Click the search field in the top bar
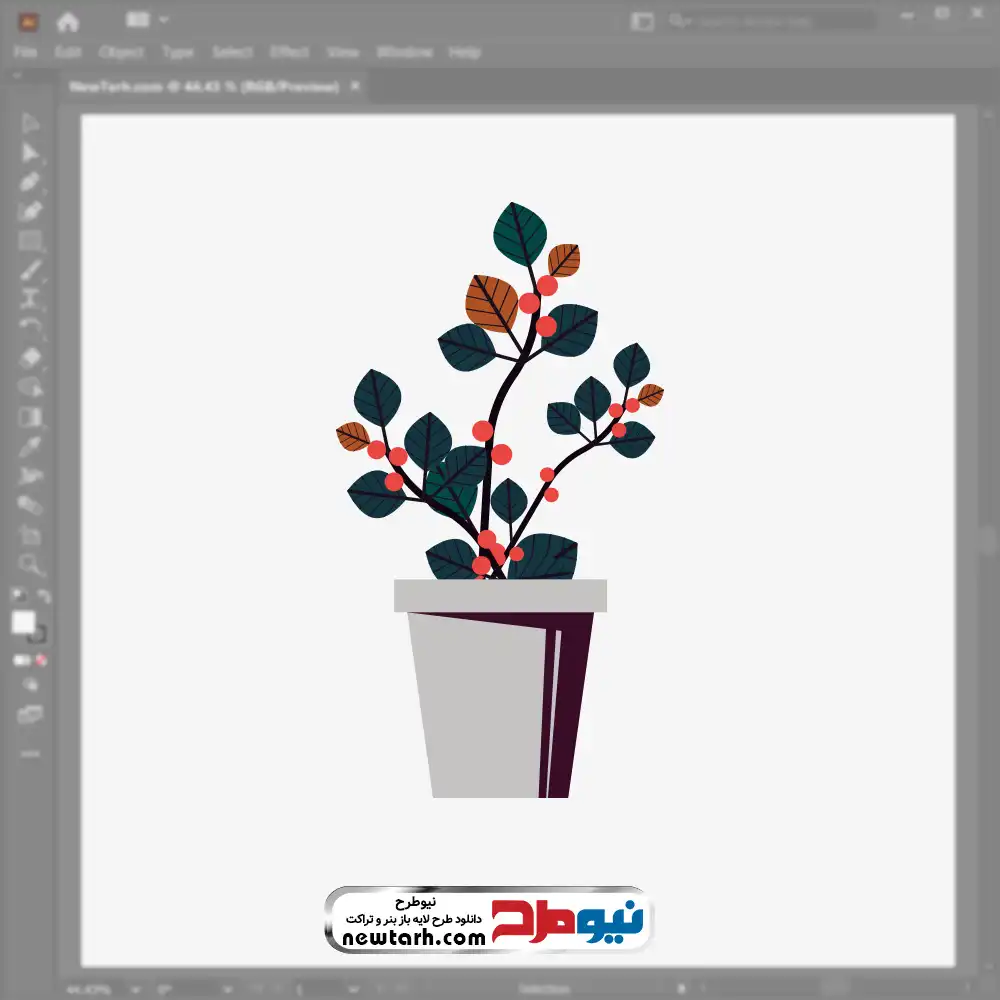 (770, 20)
